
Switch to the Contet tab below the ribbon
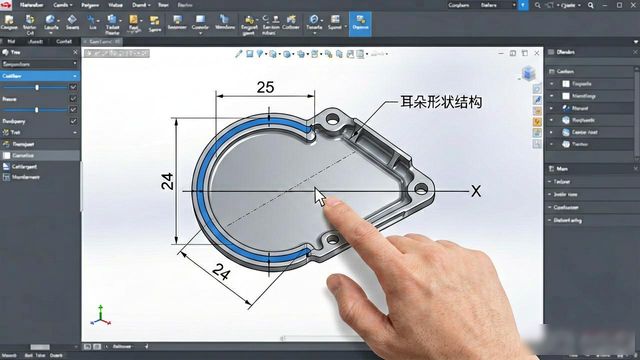[64, 42]
